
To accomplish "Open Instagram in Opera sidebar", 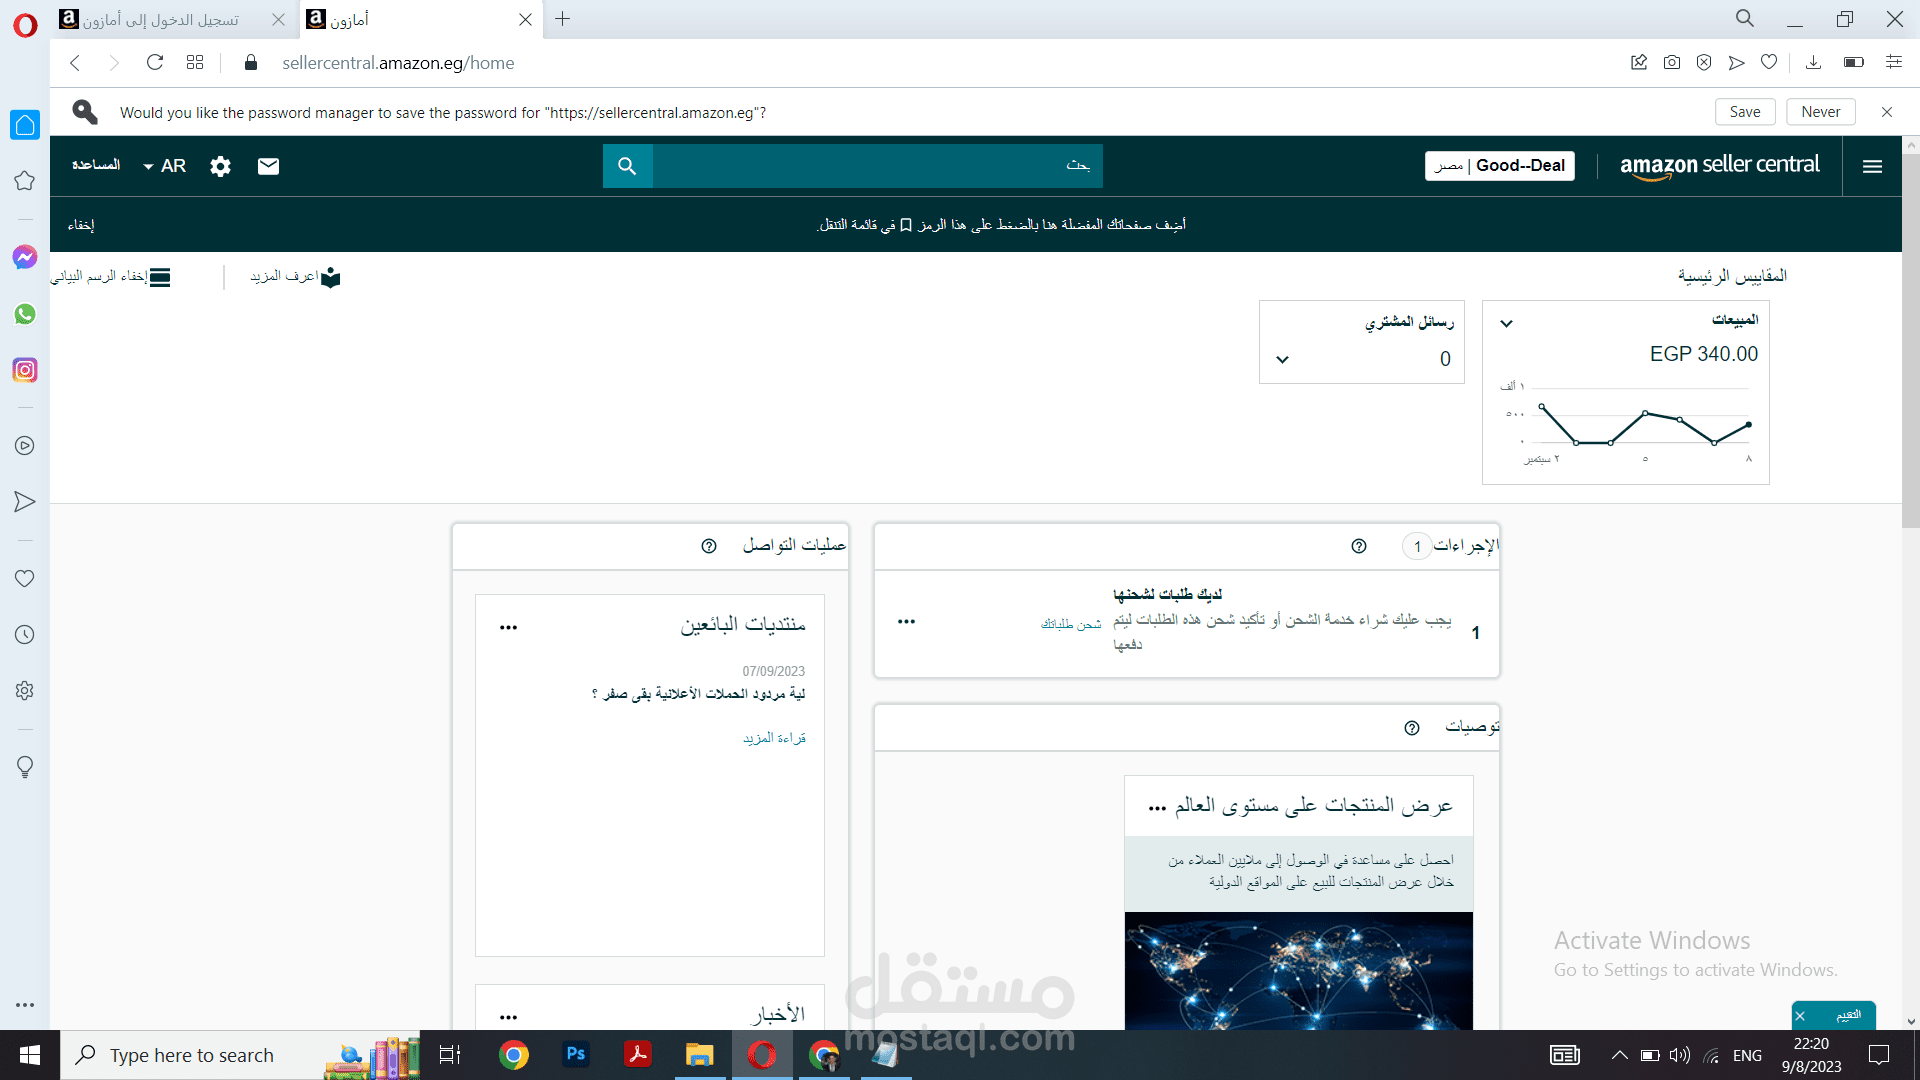I will pos(25,370).
